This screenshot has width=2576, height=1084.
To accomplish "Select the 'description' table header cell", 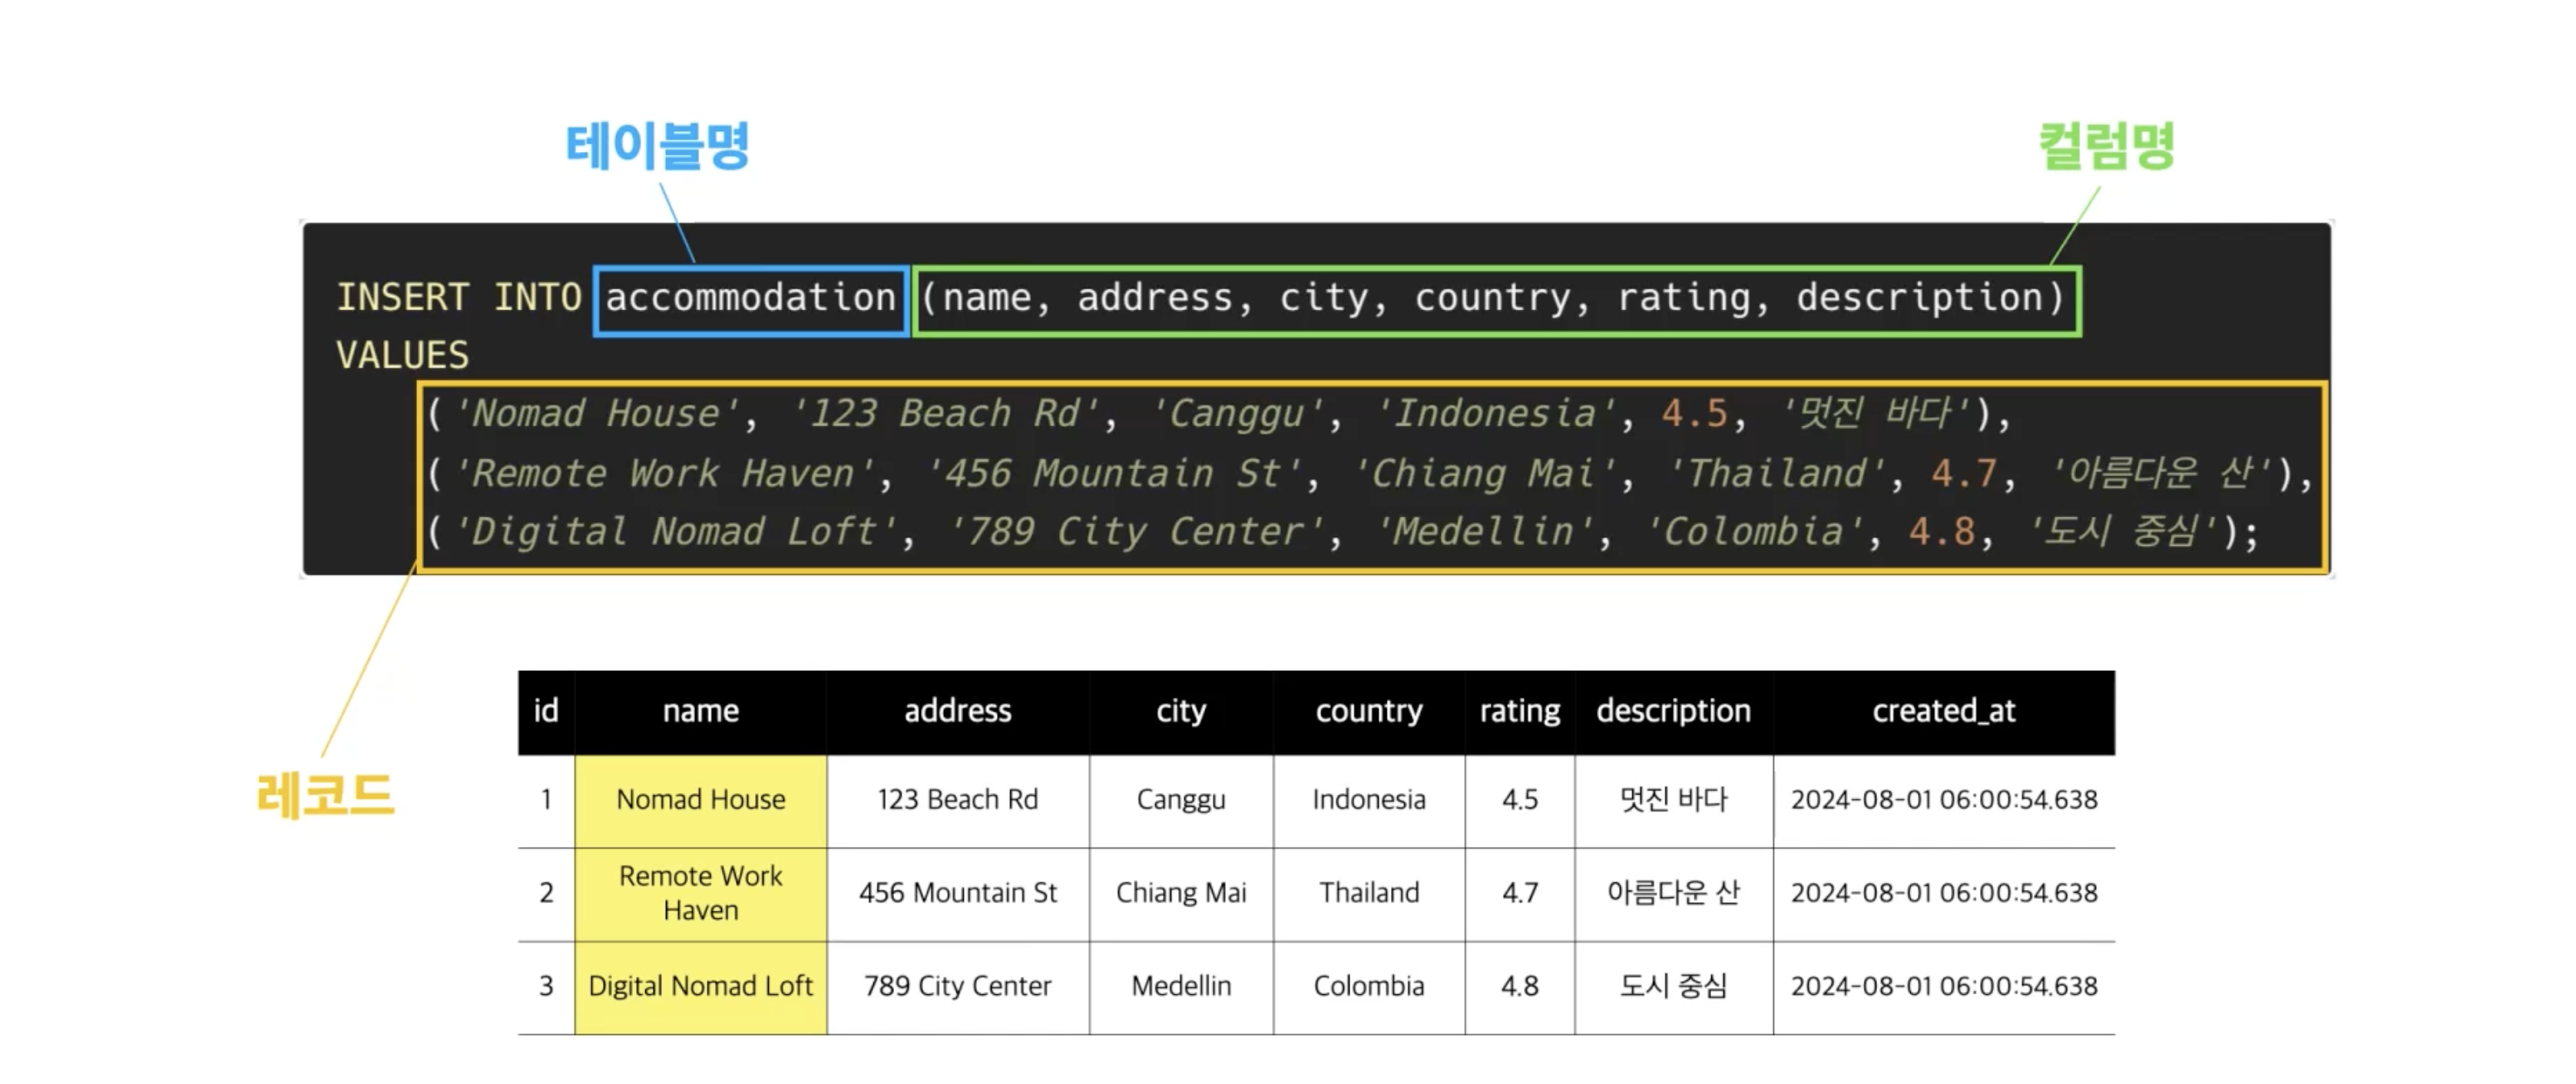I will click(x=1674, y=711).
